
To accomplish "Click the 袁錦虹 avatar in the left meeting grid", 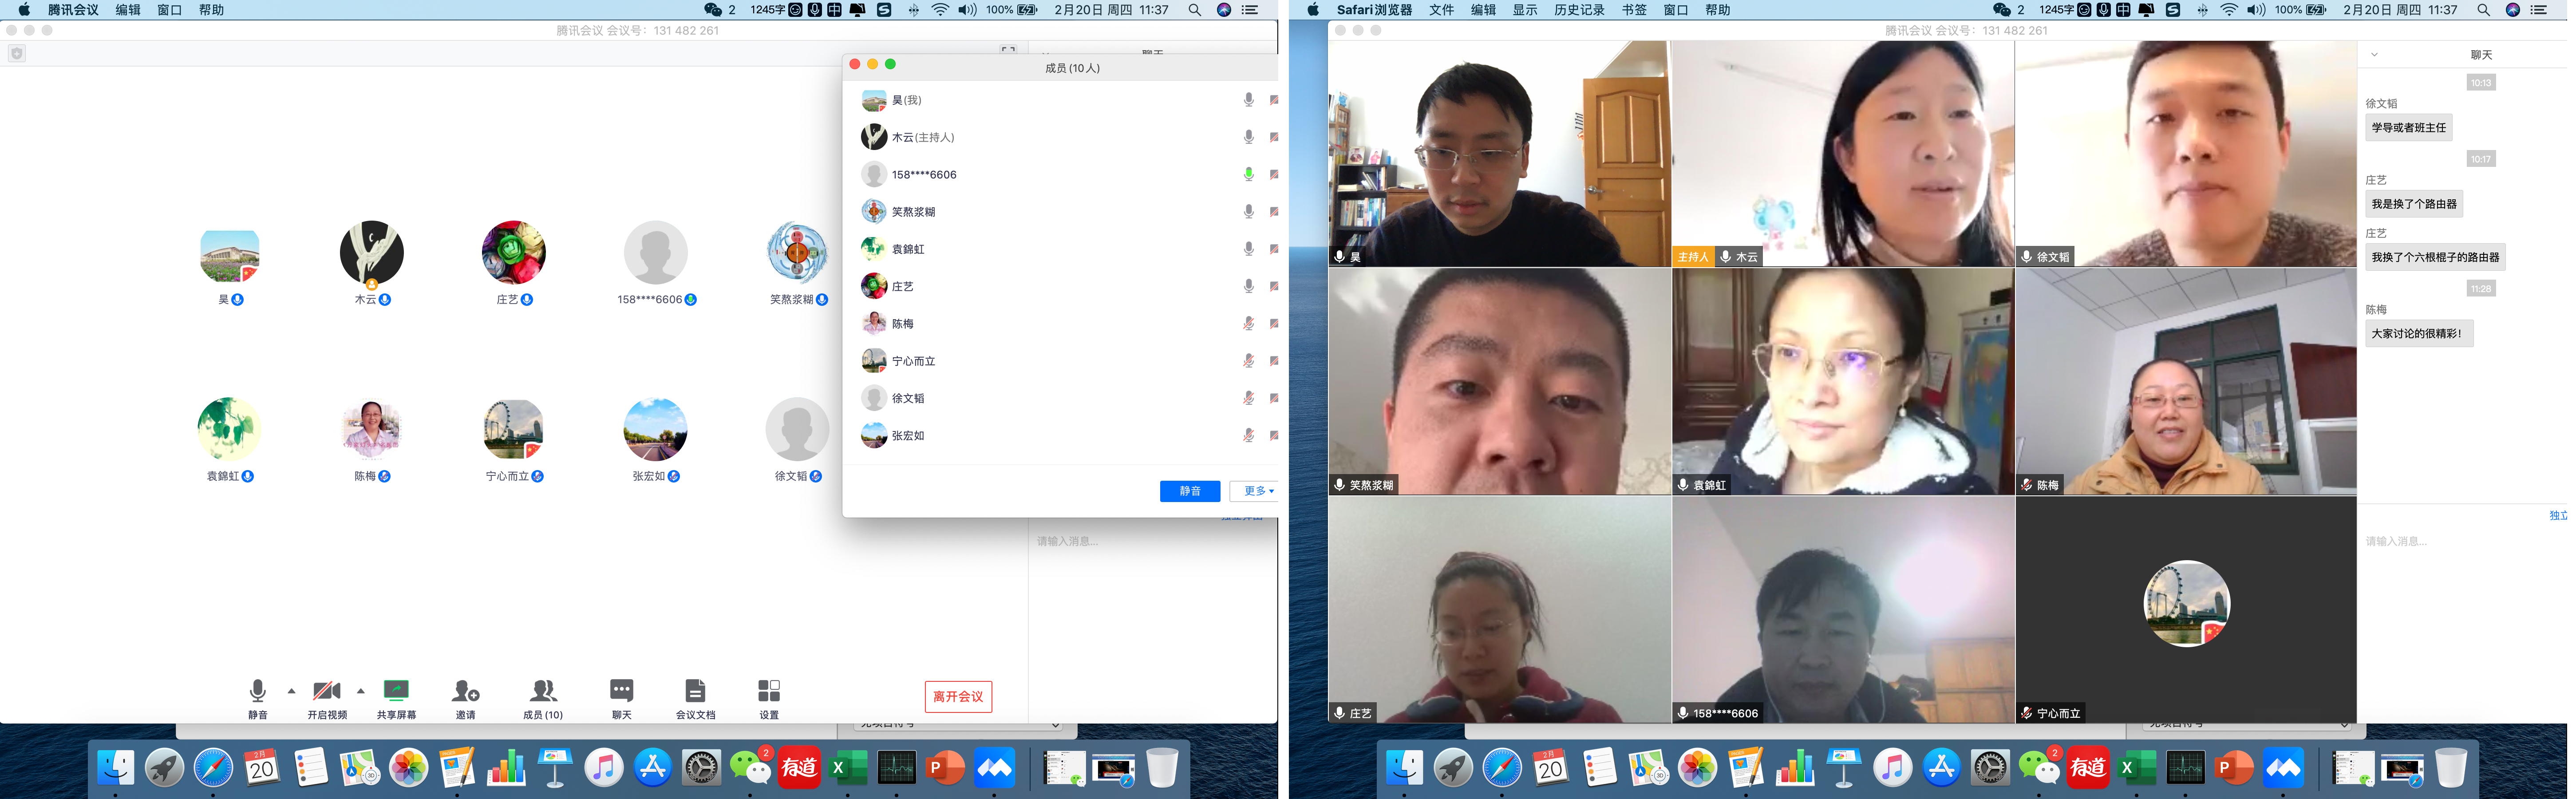I will tap(229, 429).
